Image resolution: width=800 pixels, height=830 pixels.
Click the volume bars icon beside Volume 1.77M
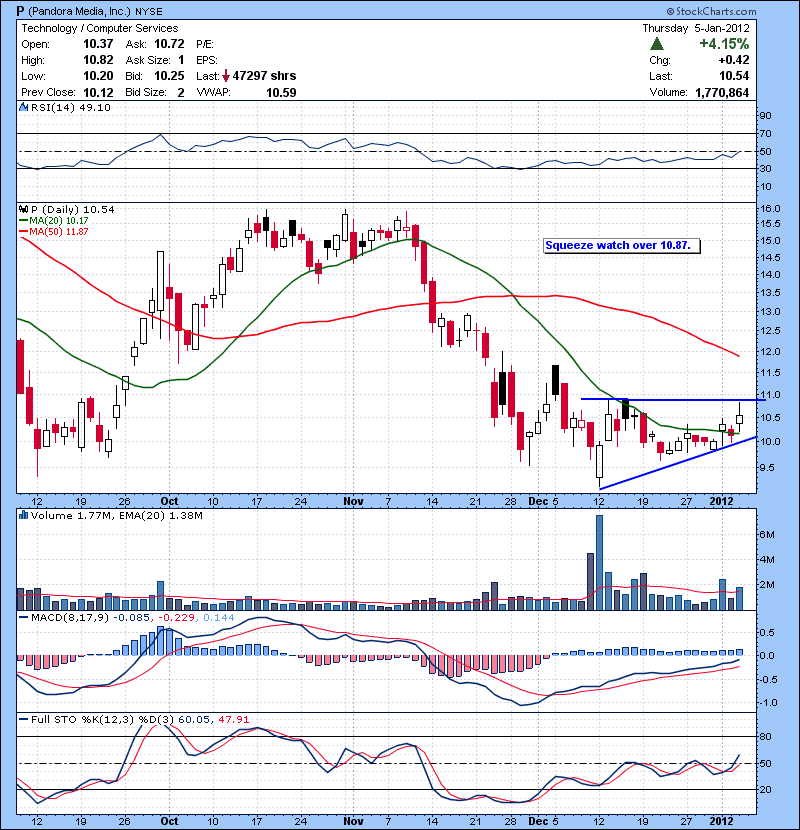(x=23, y=515)
